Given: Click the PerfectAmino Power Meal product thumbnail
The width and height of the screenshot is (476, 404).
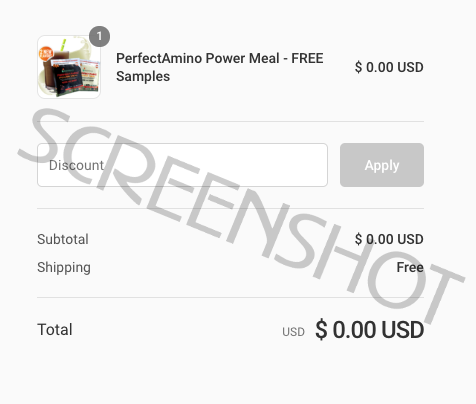Looking at the screenshot, I should 69,67.
